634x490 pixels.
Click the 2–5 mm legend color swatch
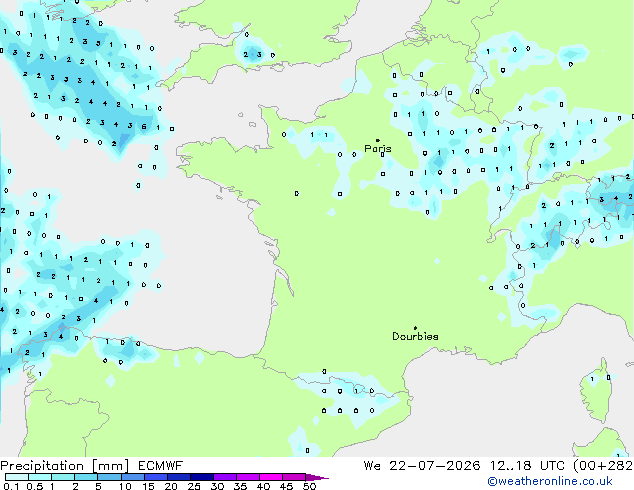(86, 477)
